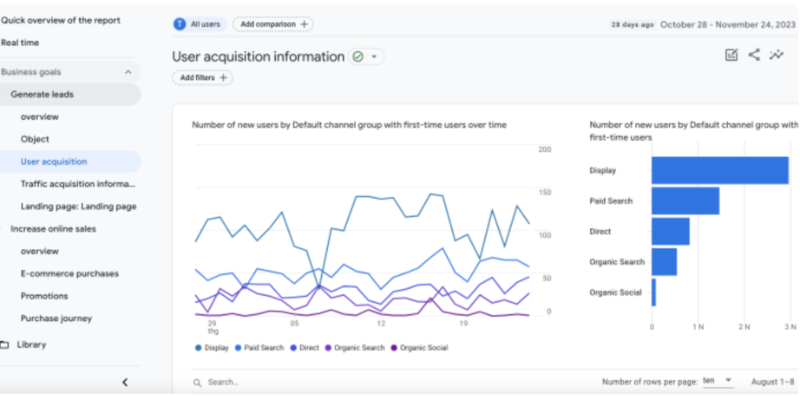Open the rows per page dropdown
The width and height of the screenshot is (800, 396).
click(717, 381)
